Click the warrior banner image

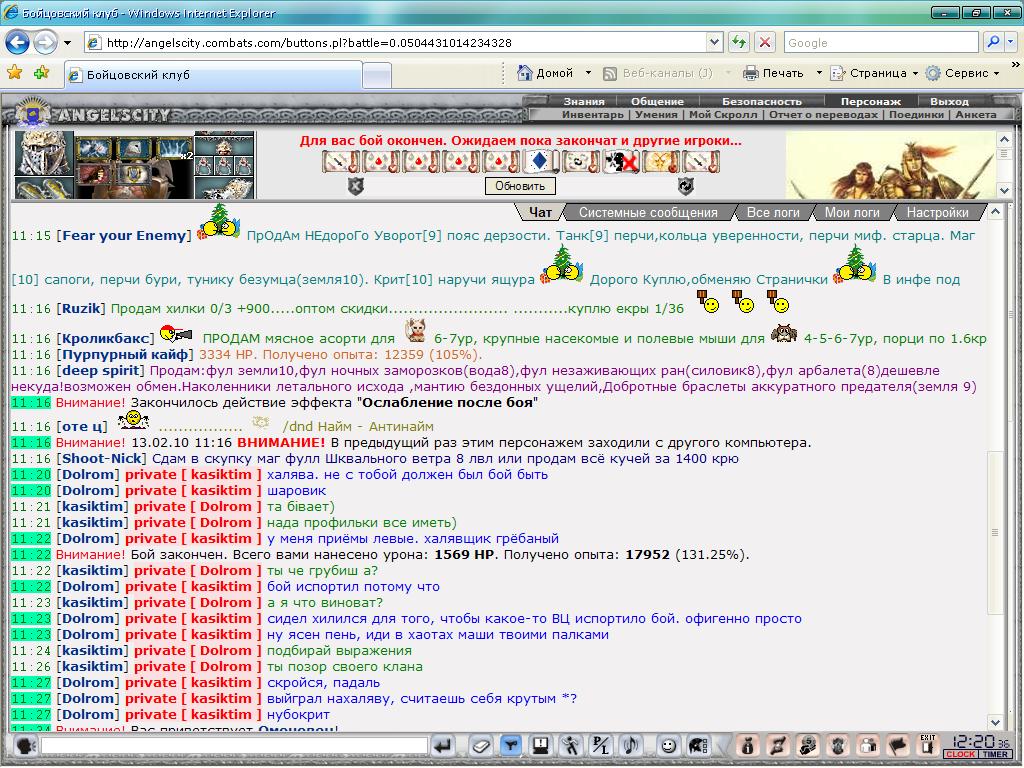point(890,165)
